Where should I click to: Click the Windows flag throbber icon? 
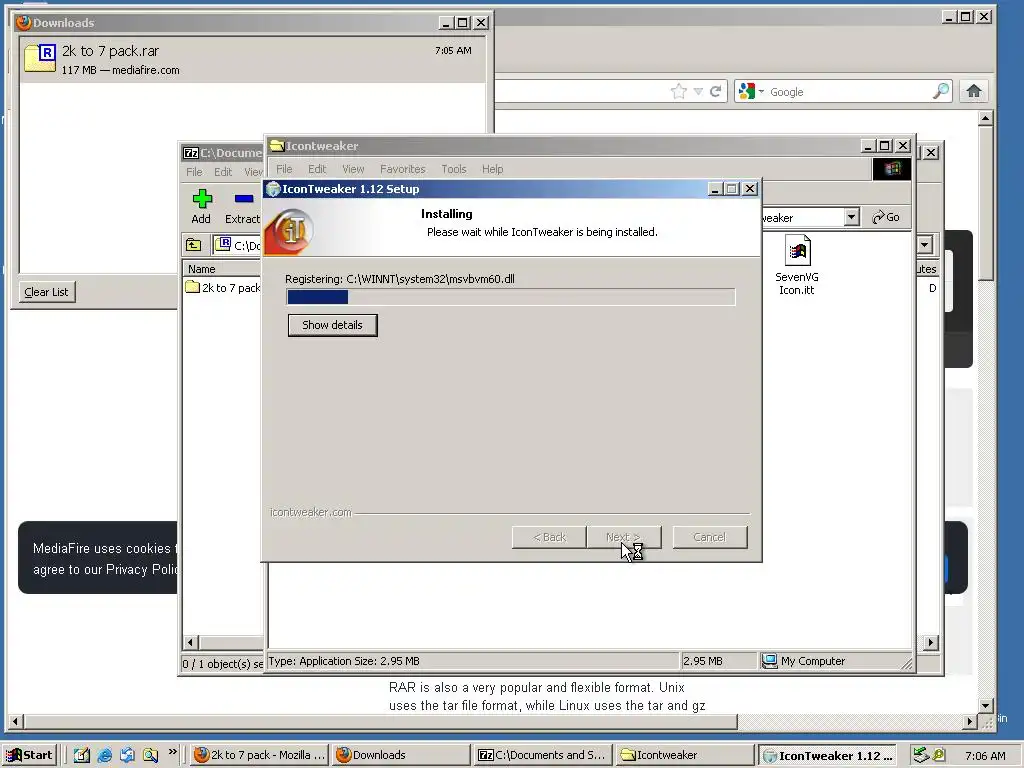[x=891, y=169]
